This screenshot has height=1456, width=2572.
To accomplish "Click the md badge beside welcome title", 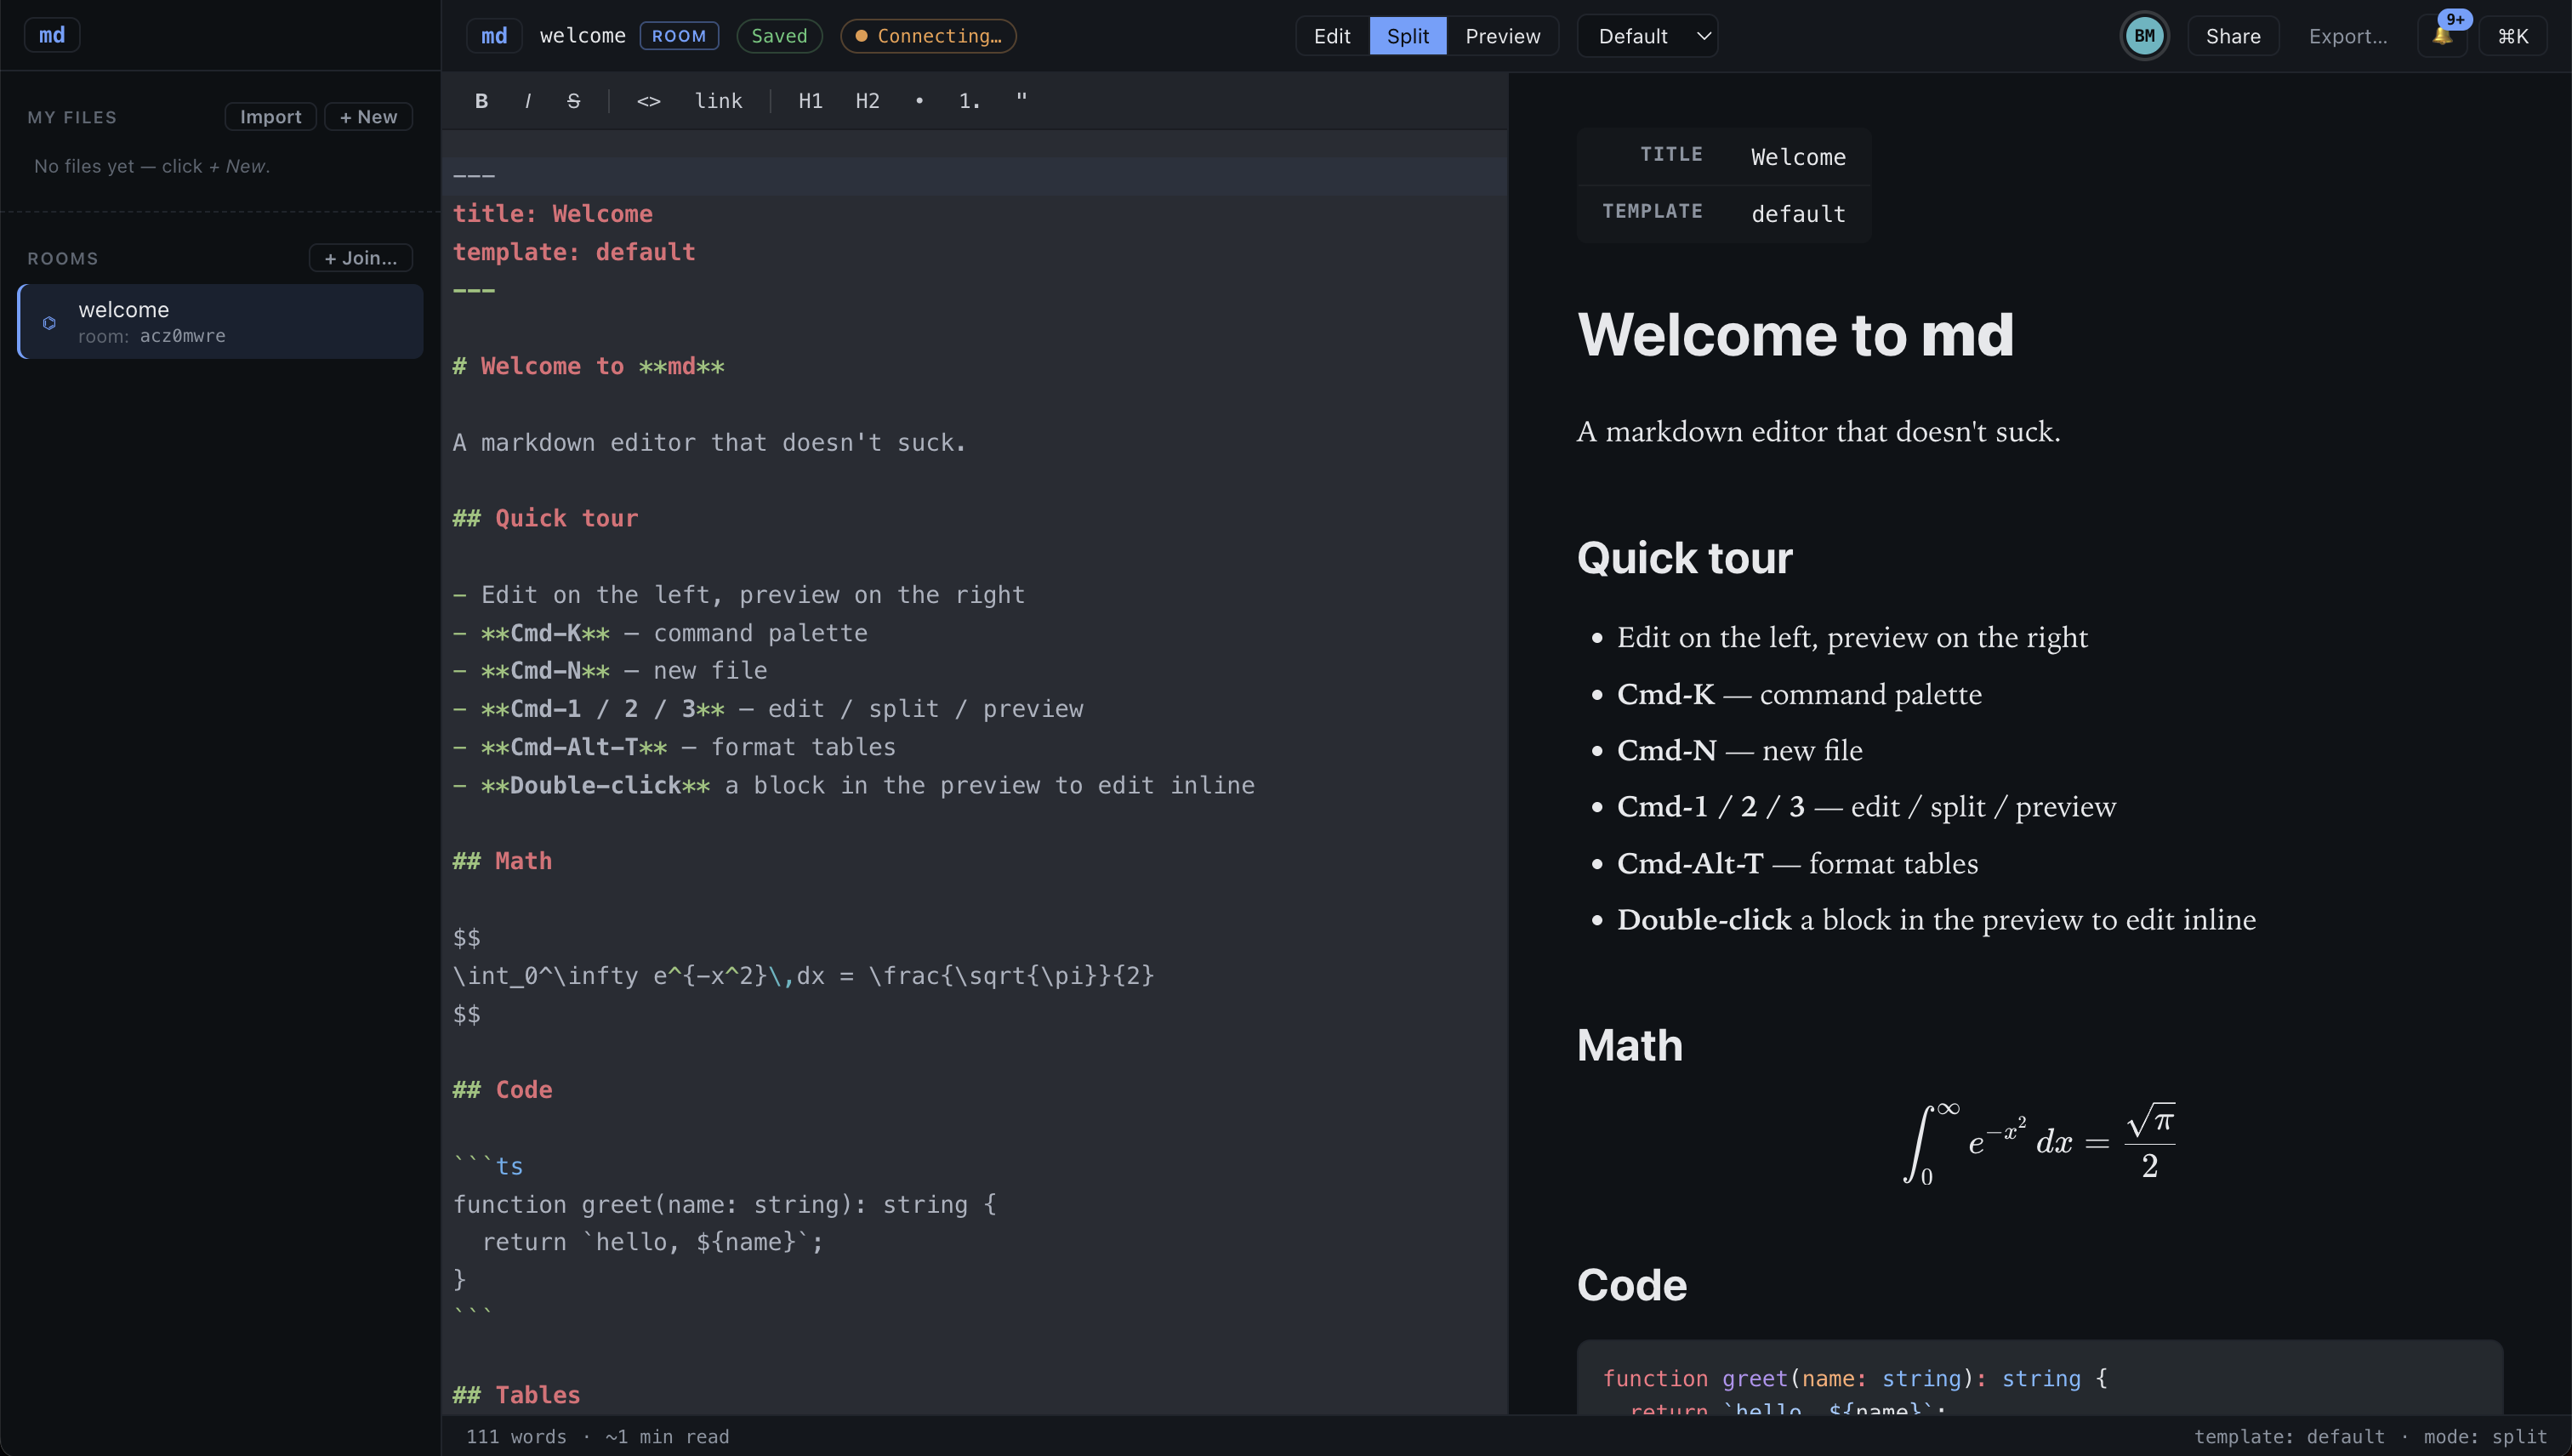I will 494,36.
